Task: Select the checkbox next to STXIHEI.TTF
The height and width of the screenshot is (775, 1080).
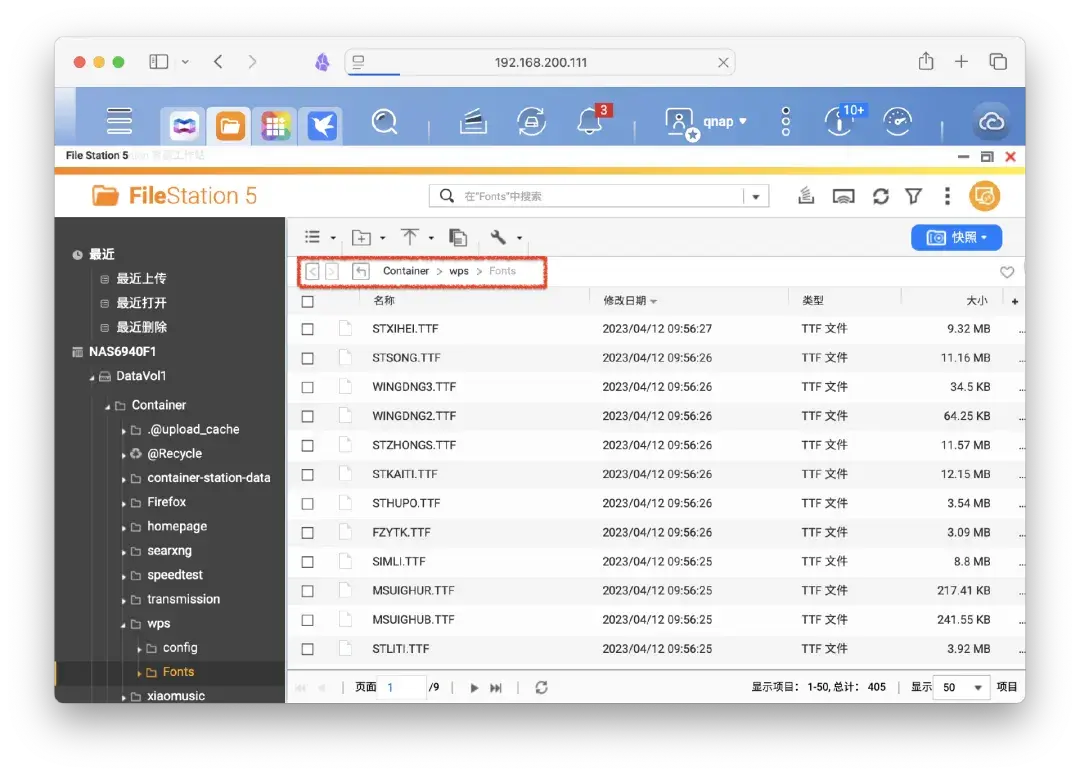Action: [307, 328]
